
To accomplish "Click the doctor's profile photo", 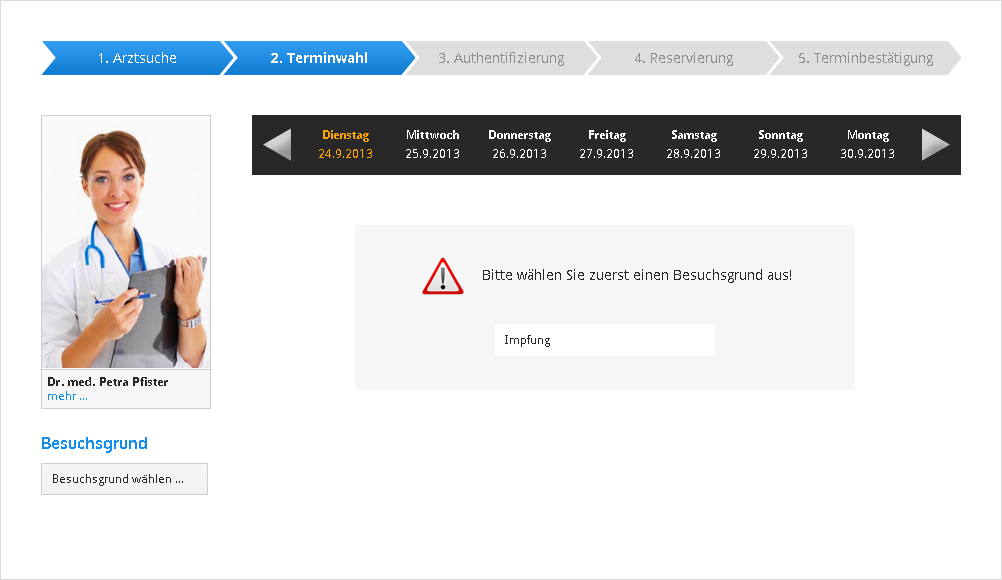I will pos(126,242).
